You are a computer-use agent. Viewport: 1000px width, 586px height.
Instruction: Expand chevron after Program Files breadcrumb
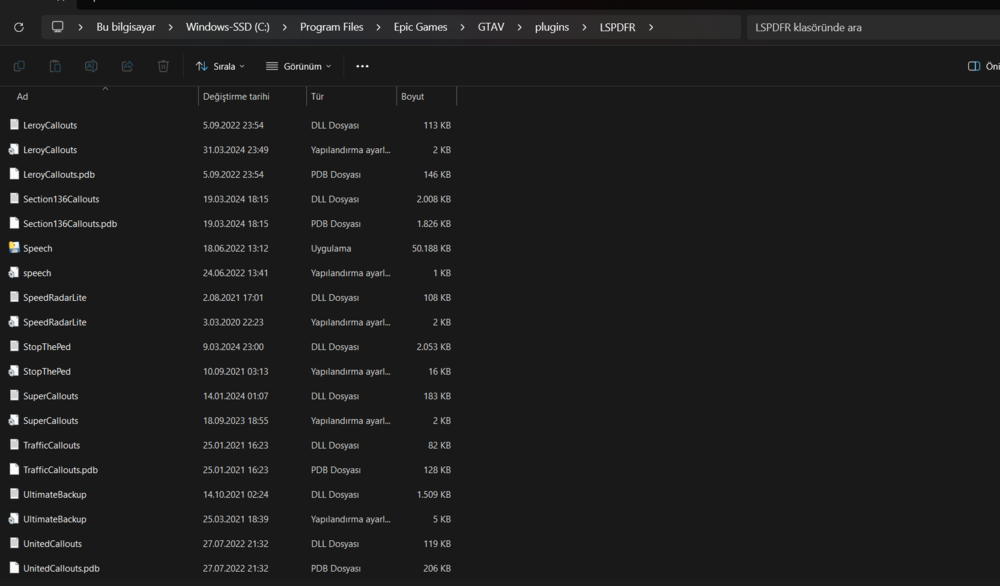(378, 27)
